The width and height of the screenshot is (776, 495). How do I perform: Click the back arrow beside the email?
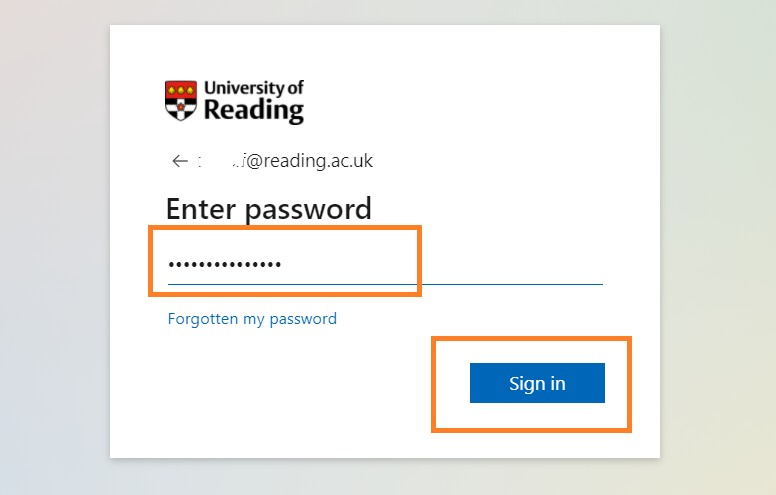(x=180, y=161)
